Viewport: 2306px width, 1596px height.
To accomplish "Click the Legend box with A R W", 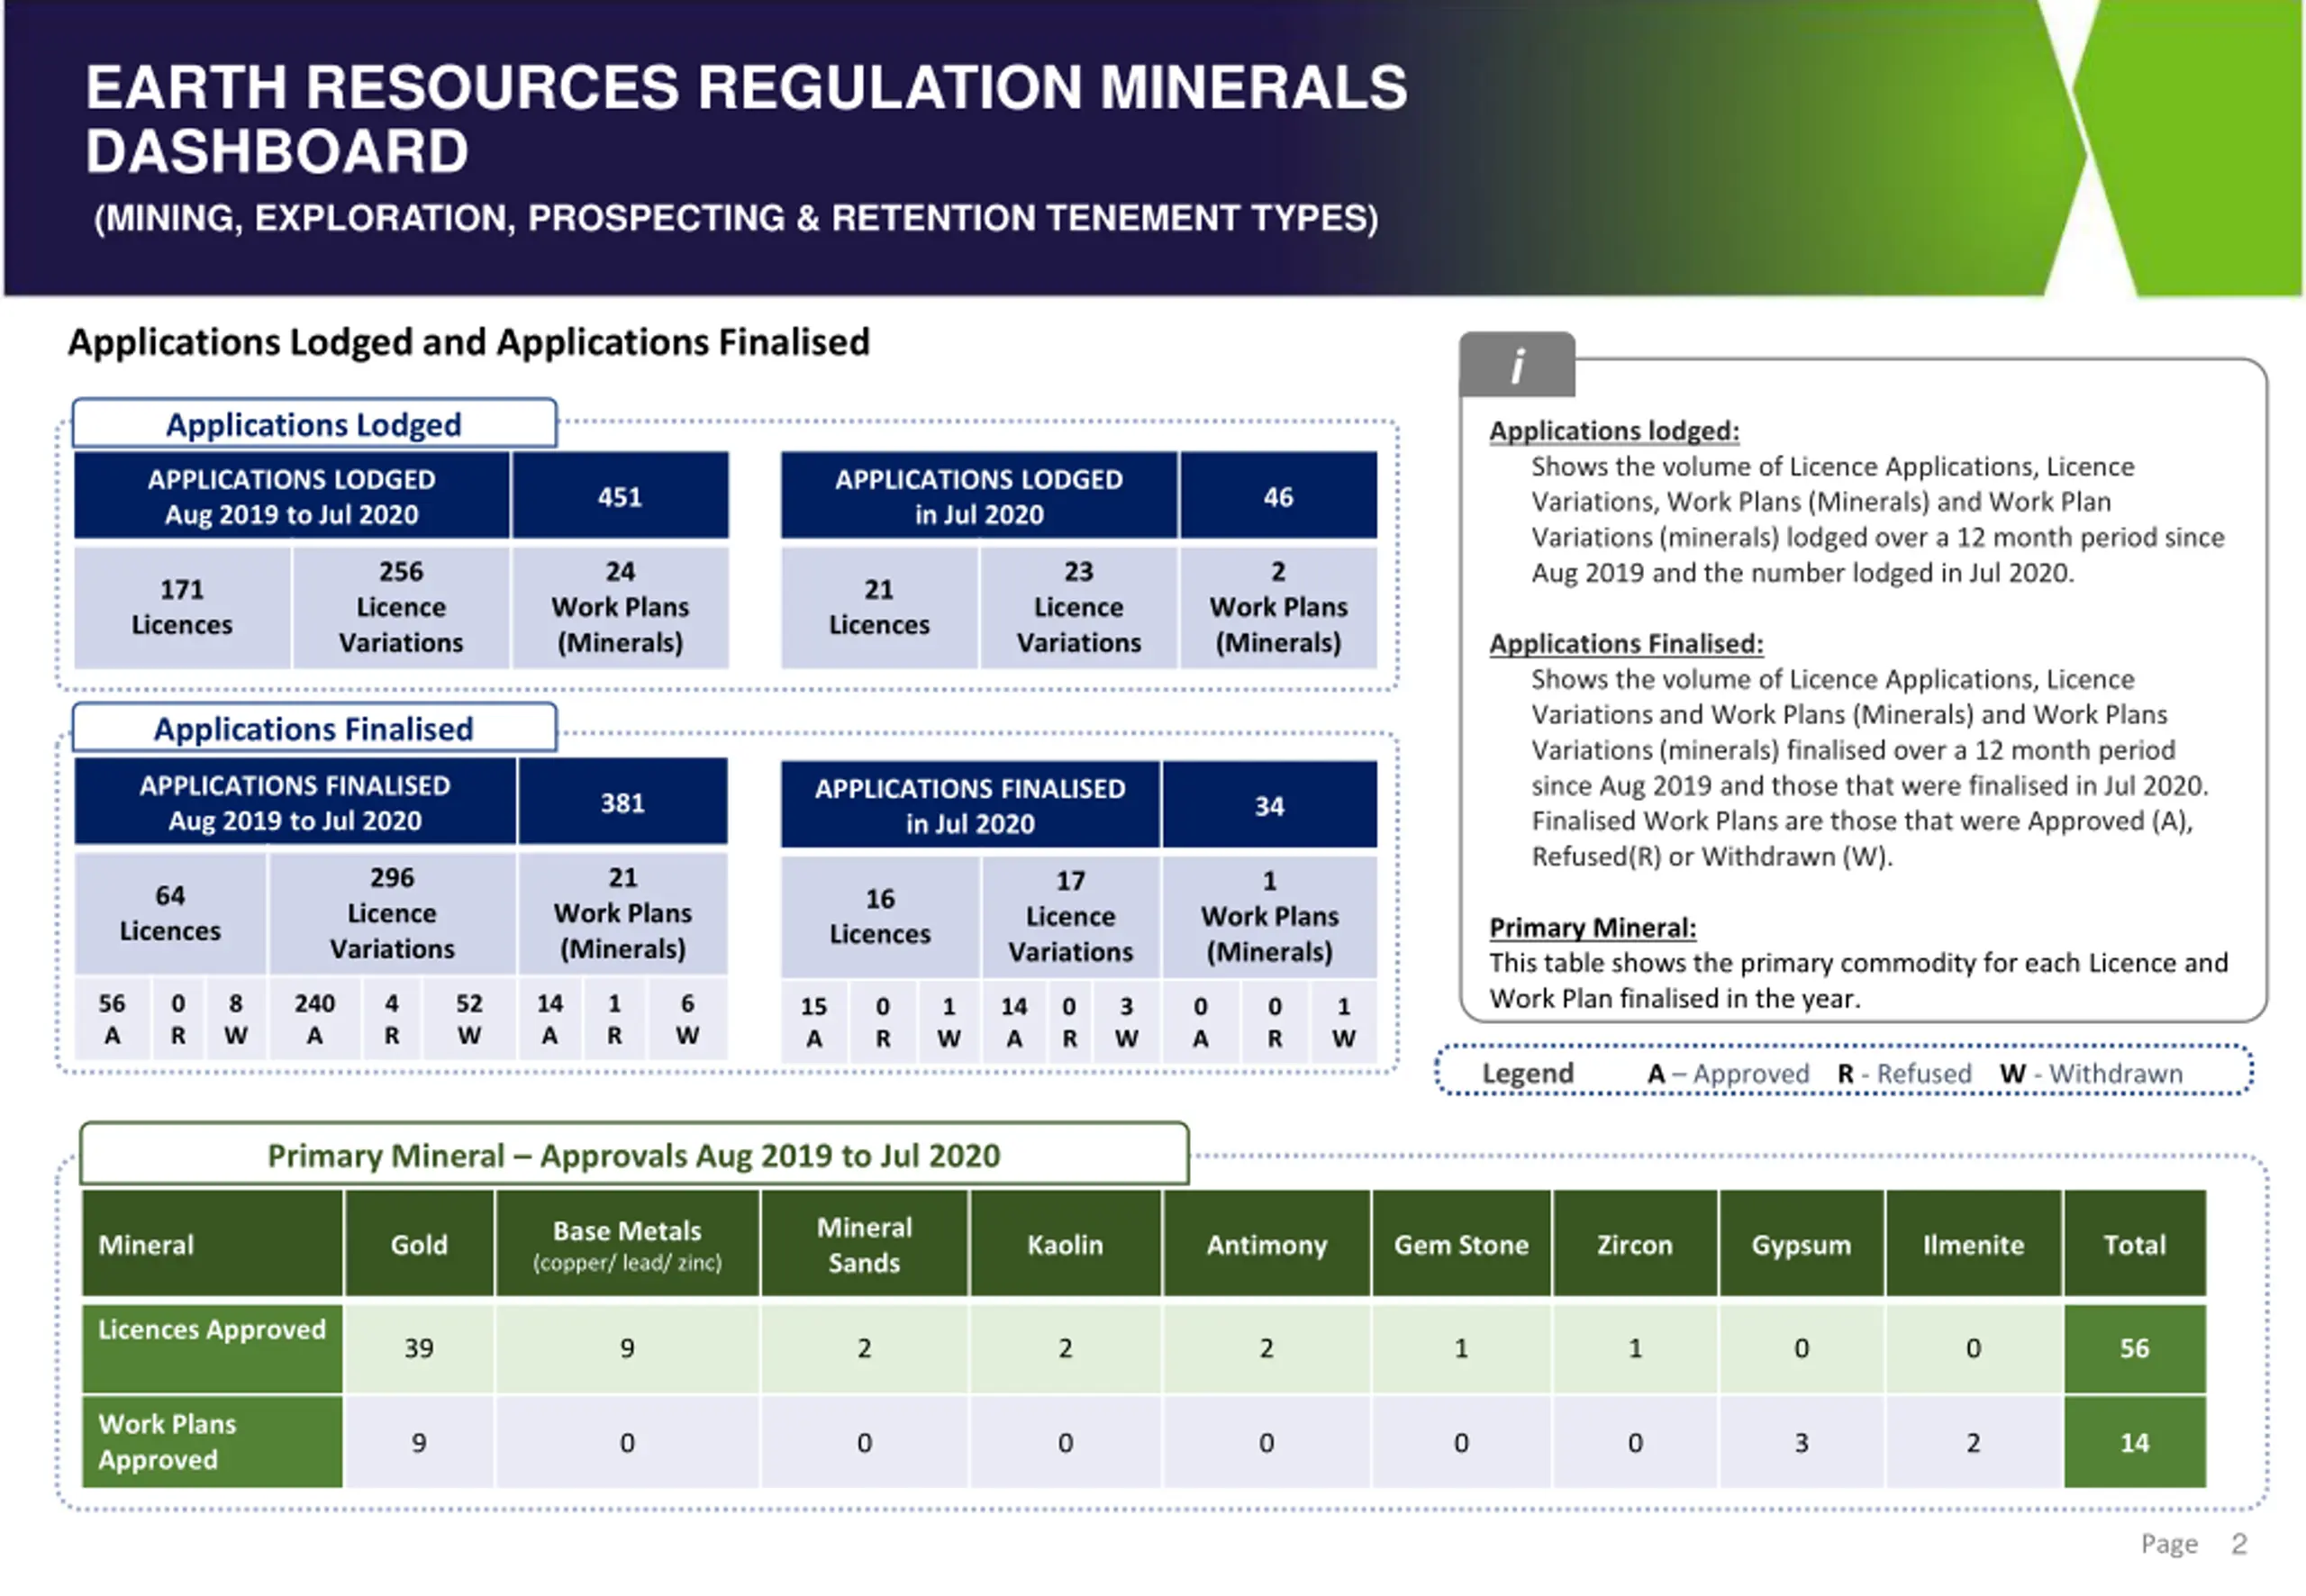I will pyautogui.click(x=1844, y=1072).
